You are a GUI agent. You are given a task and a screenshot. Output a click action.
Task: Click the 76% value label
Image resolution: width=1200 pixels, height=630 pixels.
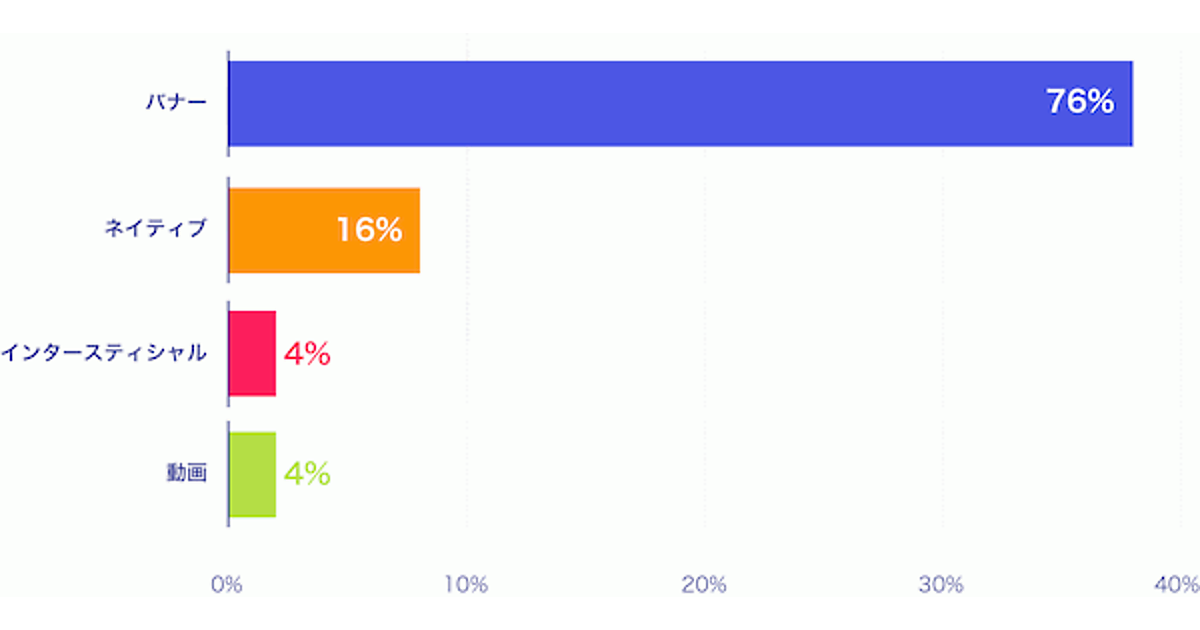pos(1080,102)
